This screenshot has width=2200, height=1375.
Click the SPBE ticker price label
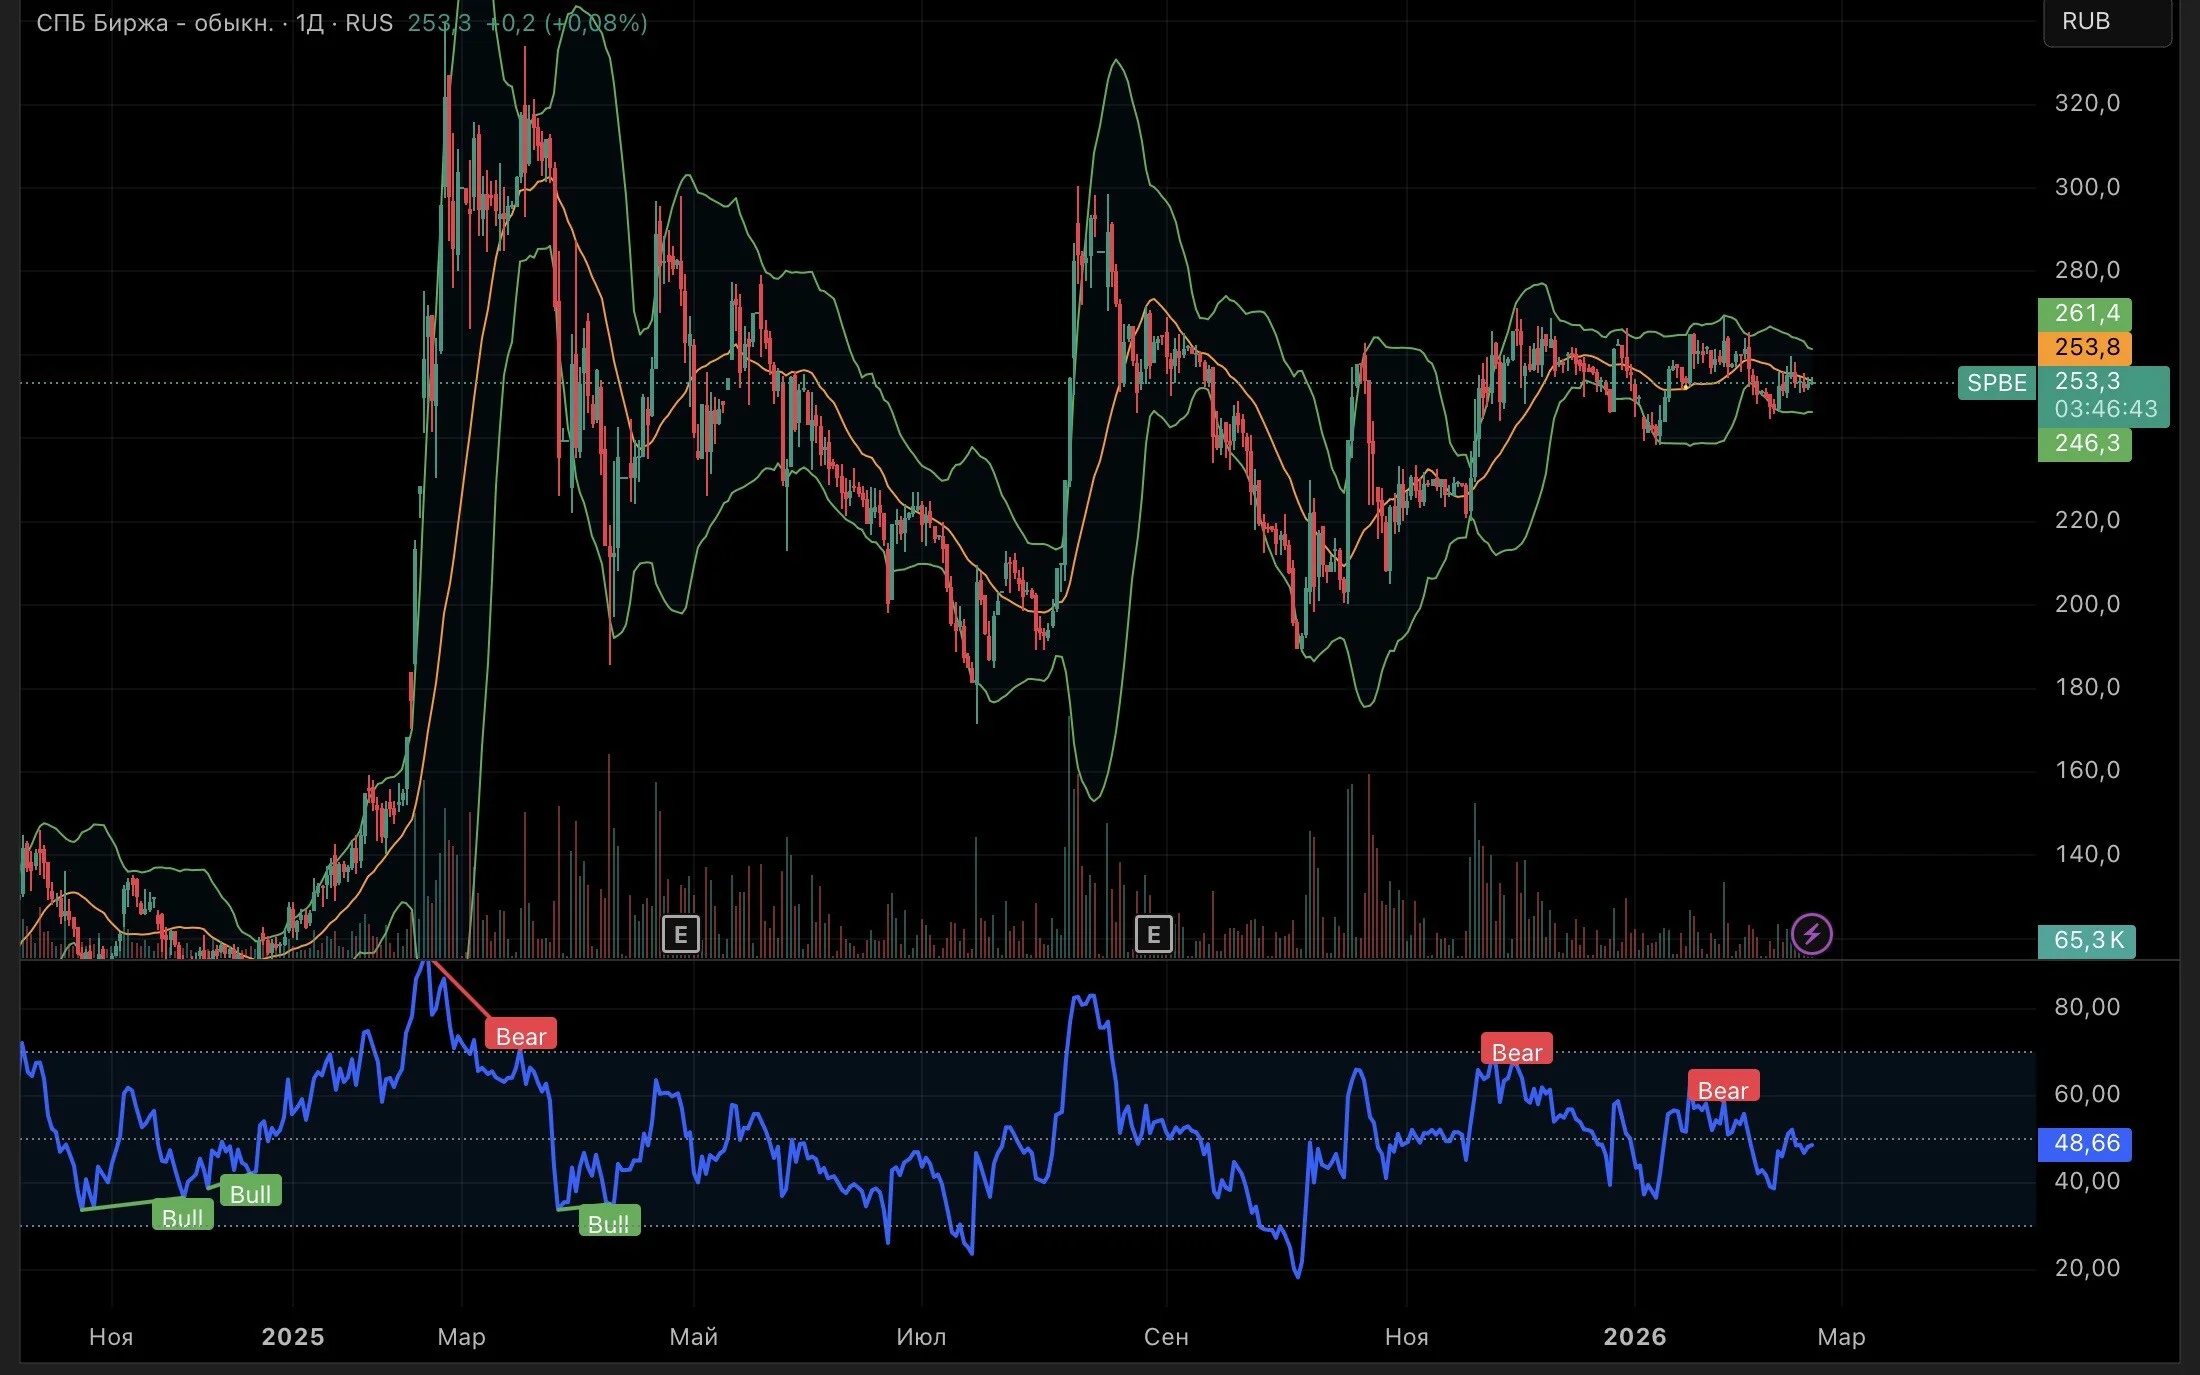1996,383
